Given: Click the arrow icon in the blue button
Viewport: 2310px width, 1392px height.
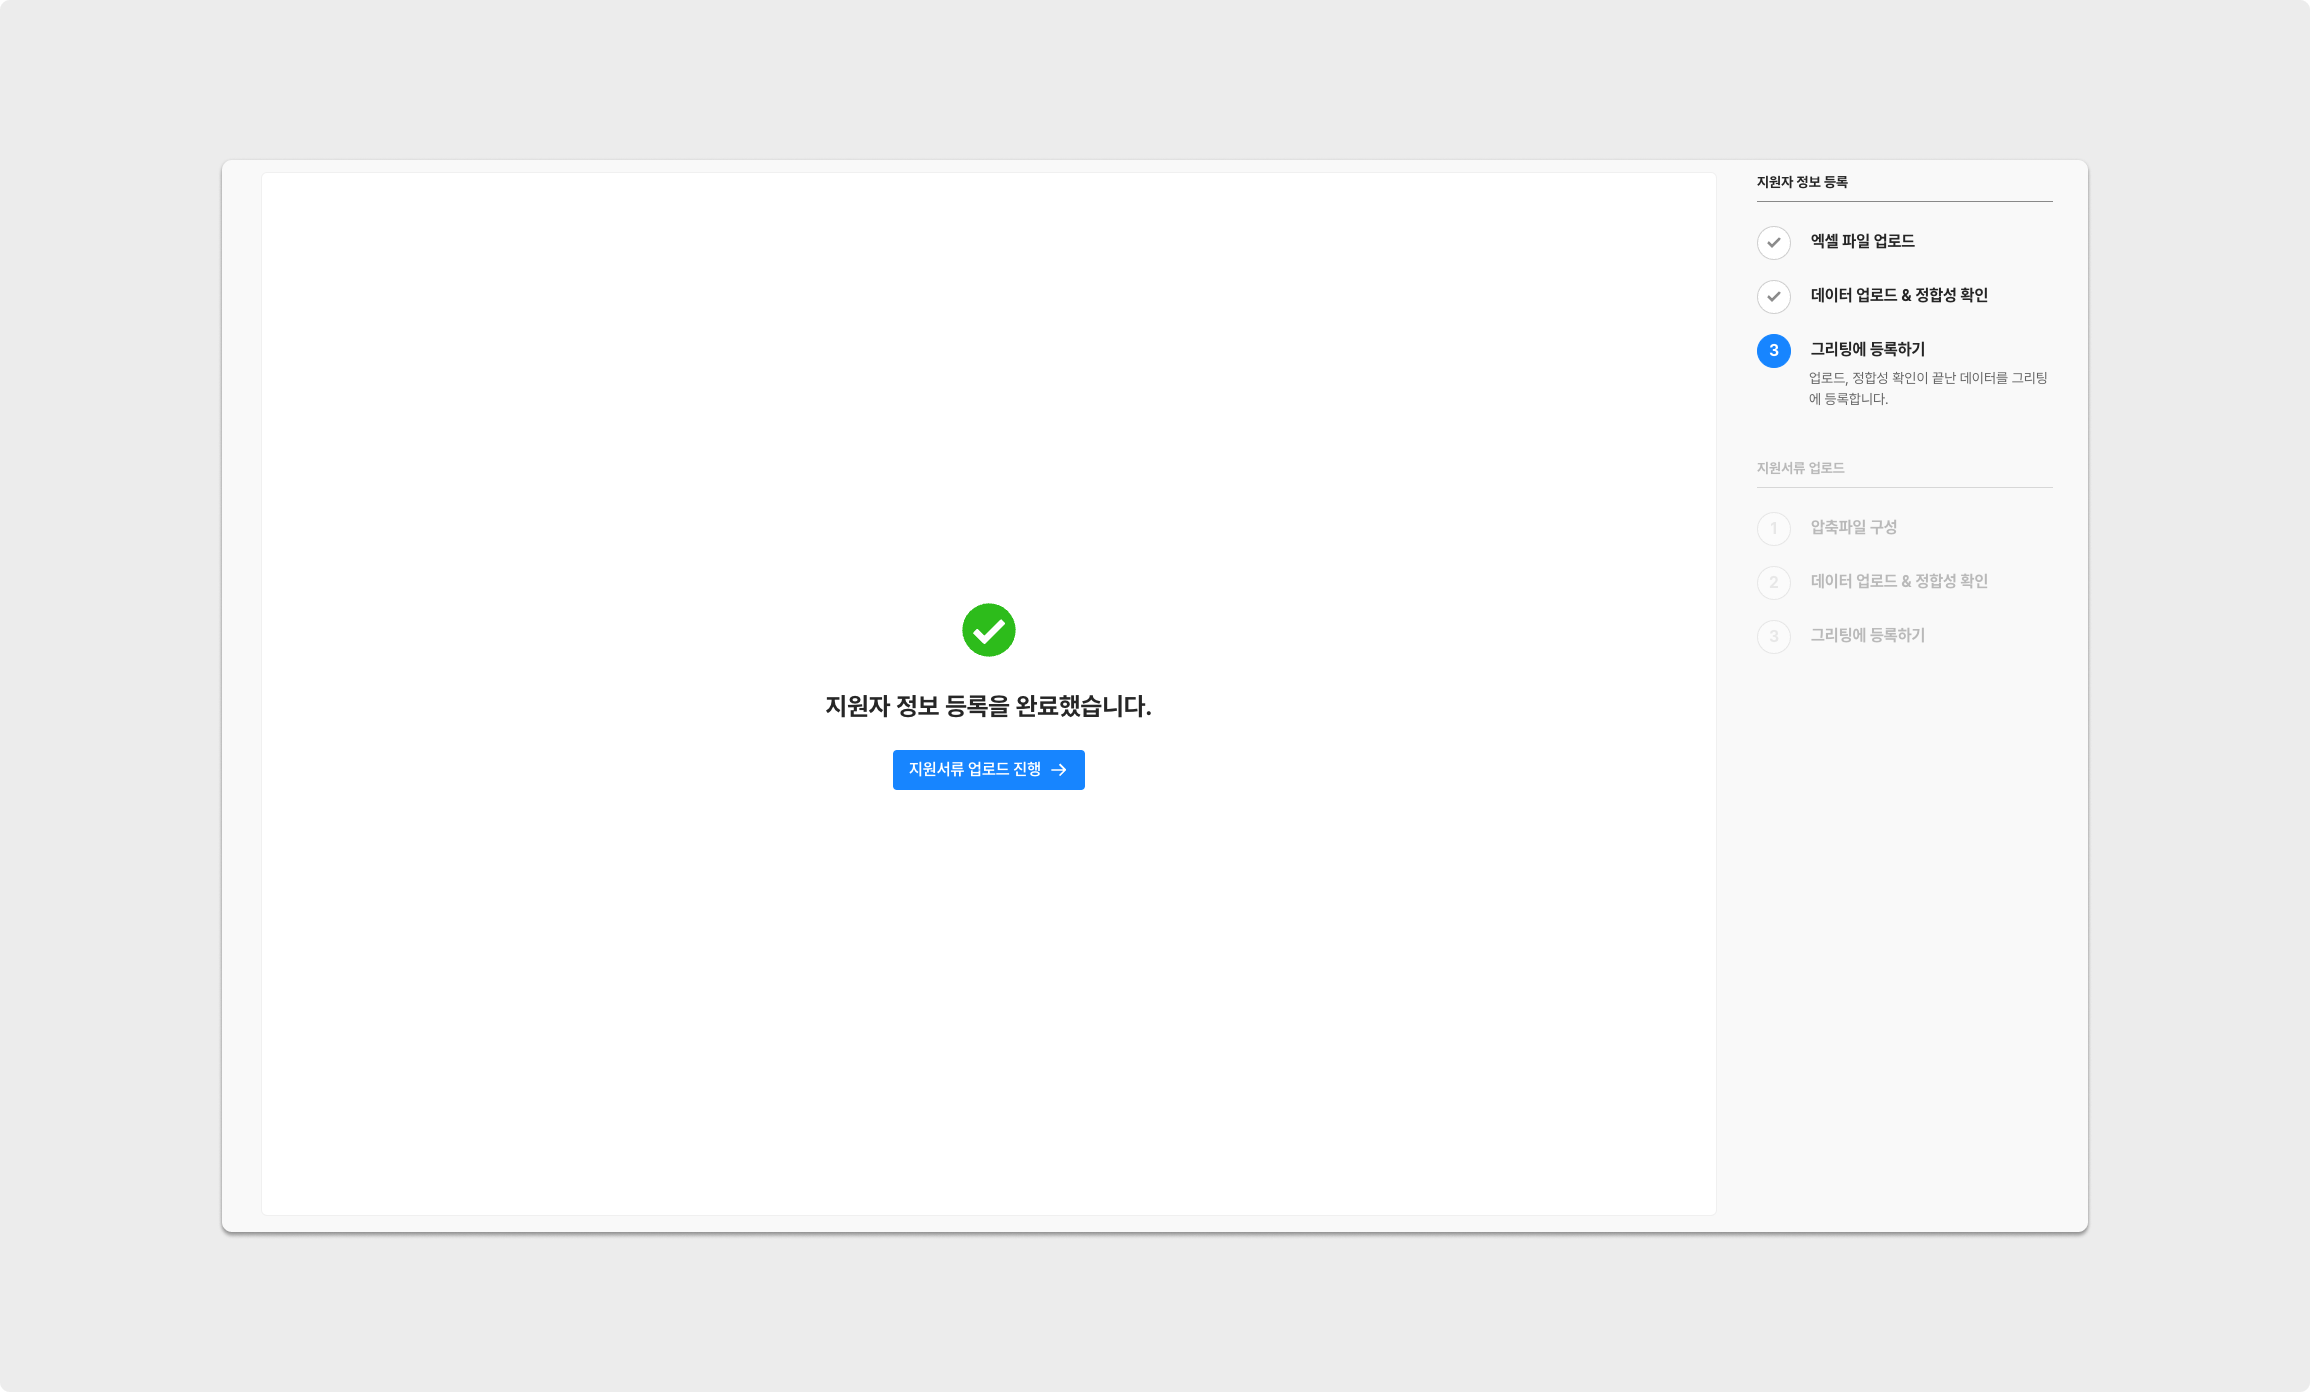Looking at the screenshot, I should click(1059, 770).
